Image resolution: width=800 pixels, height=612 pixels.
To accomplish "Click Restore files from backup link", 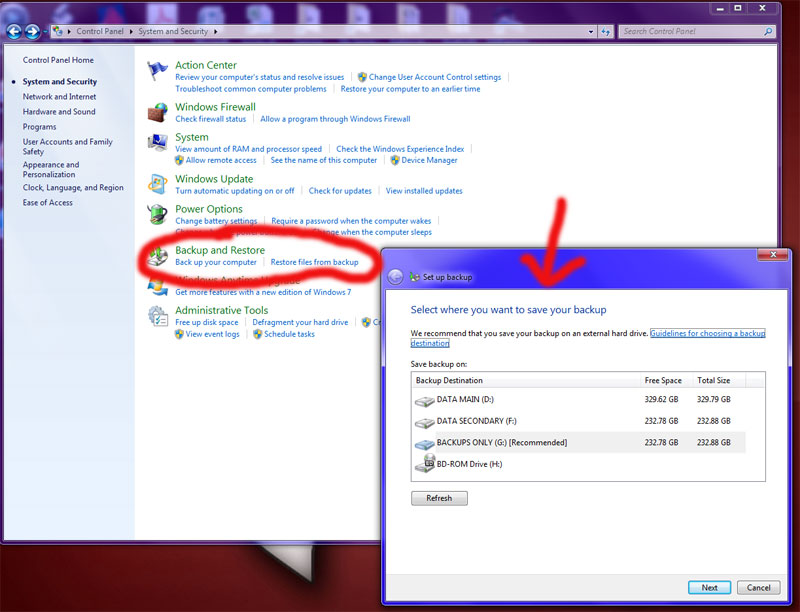I will click(314, 262).
